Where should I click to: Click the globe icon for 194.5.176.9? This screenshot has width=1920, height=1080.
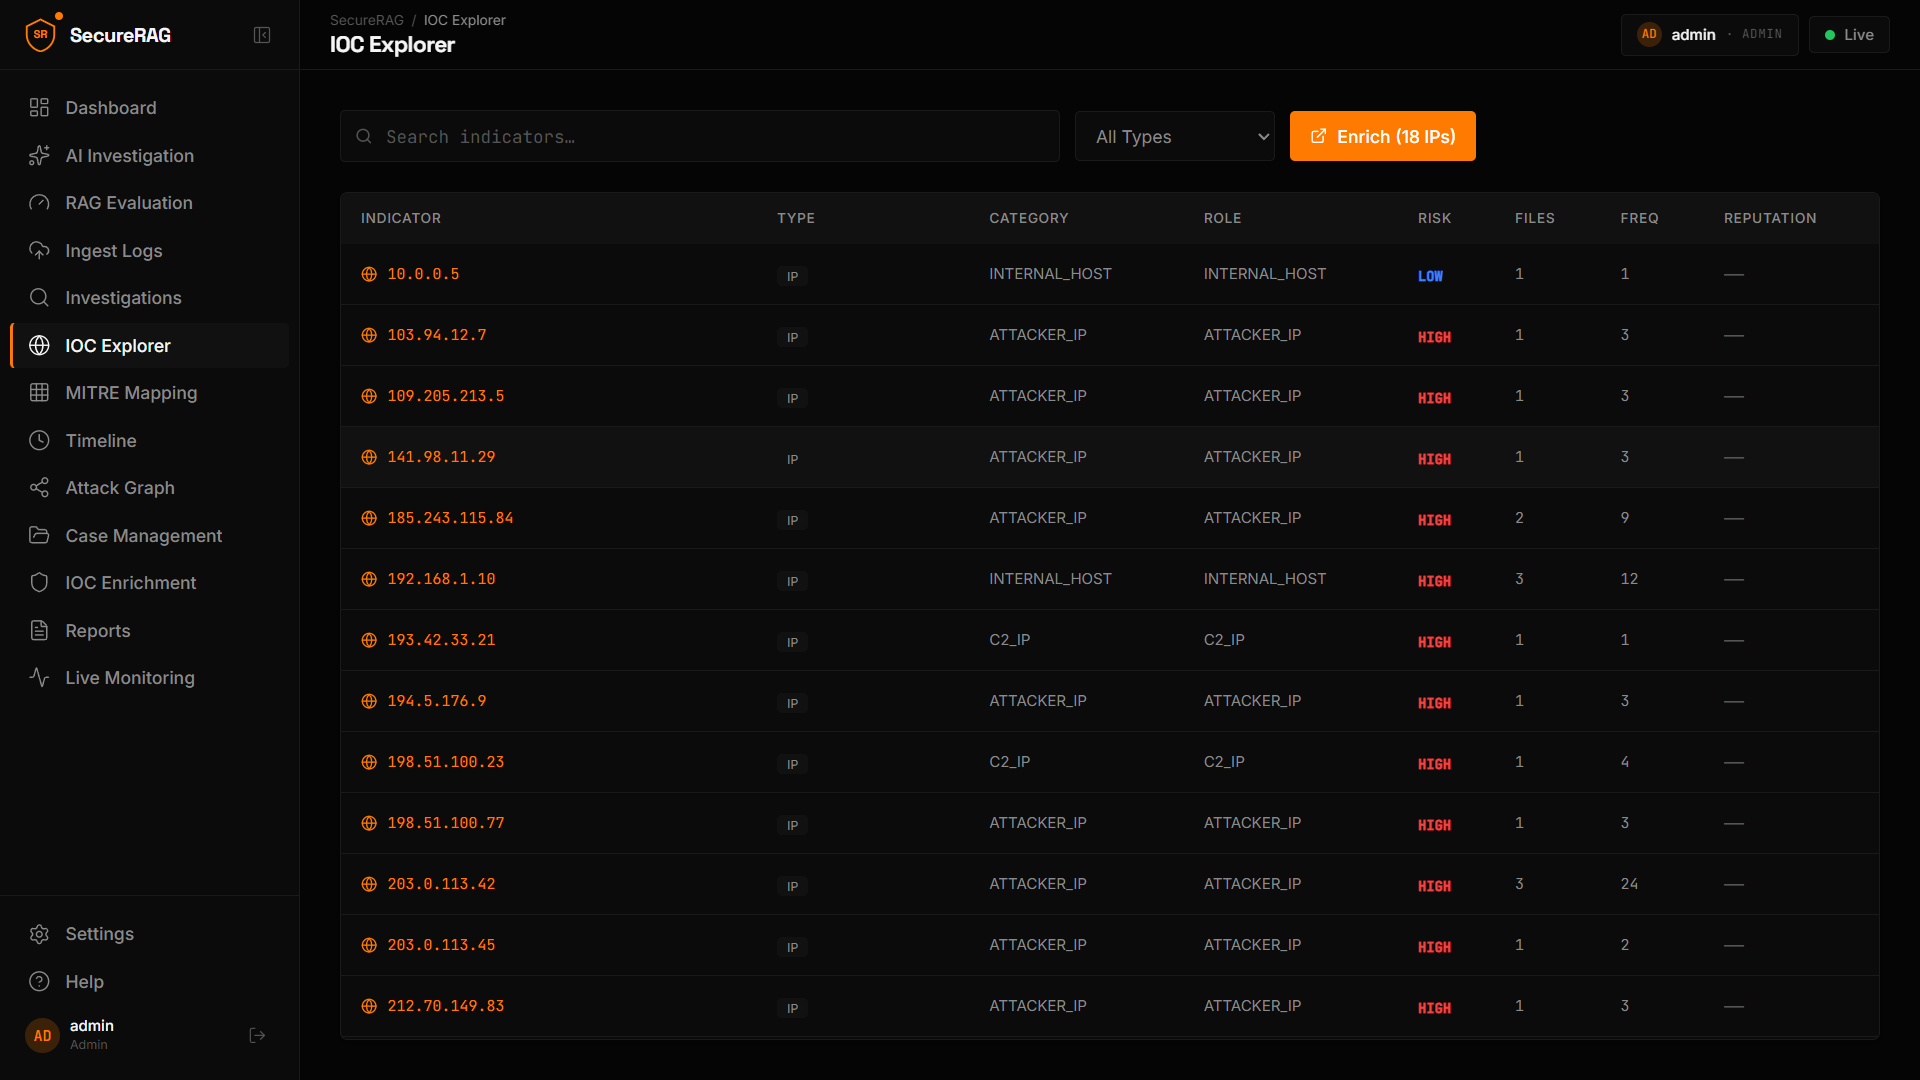click(x=369, y=702)
